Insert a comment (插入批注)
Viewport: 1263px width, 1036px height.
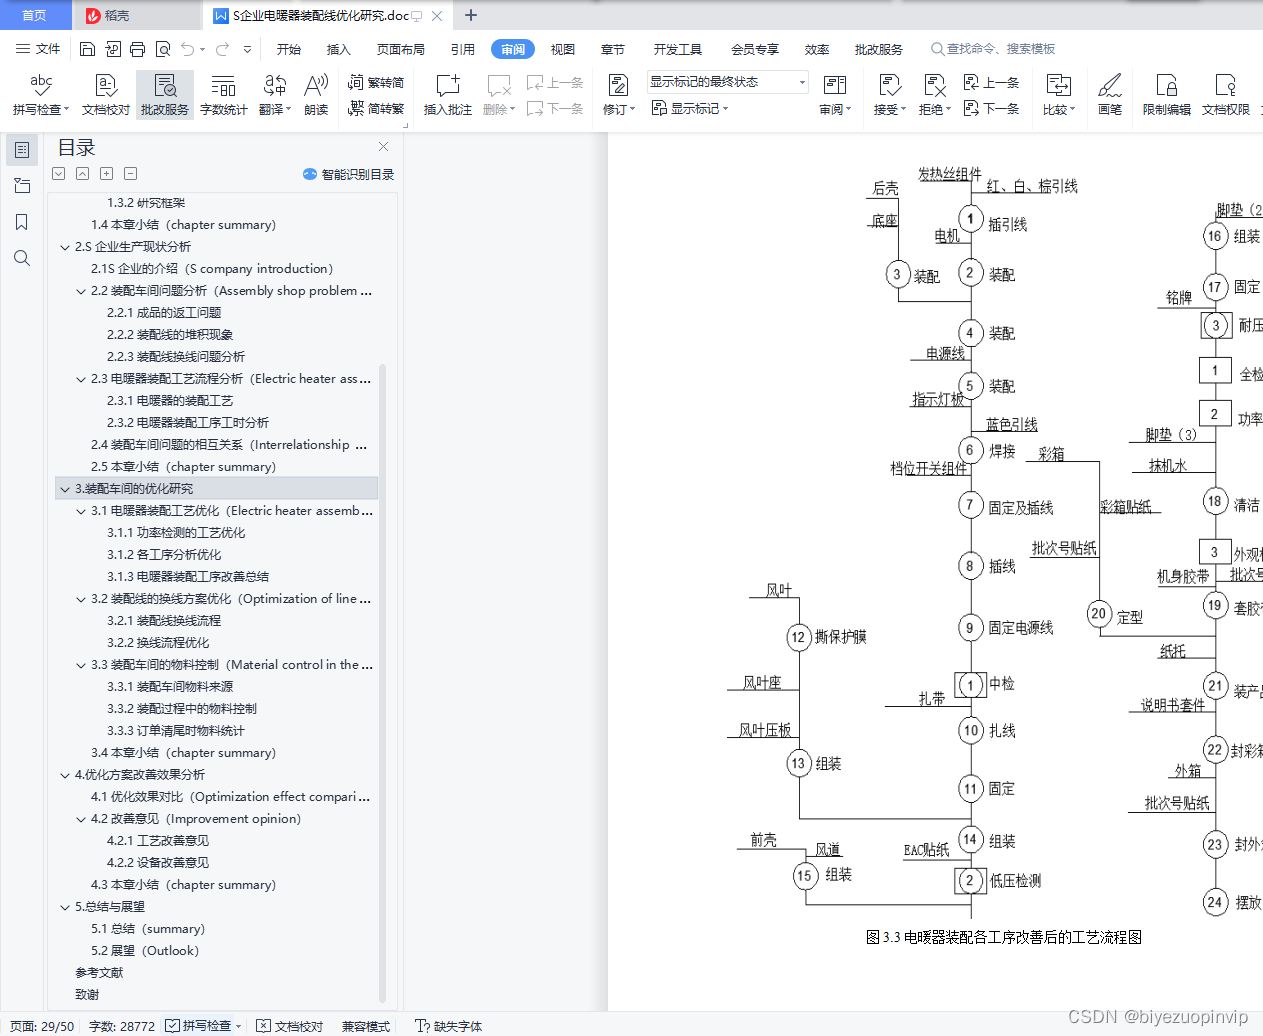(x=448, y=95)
